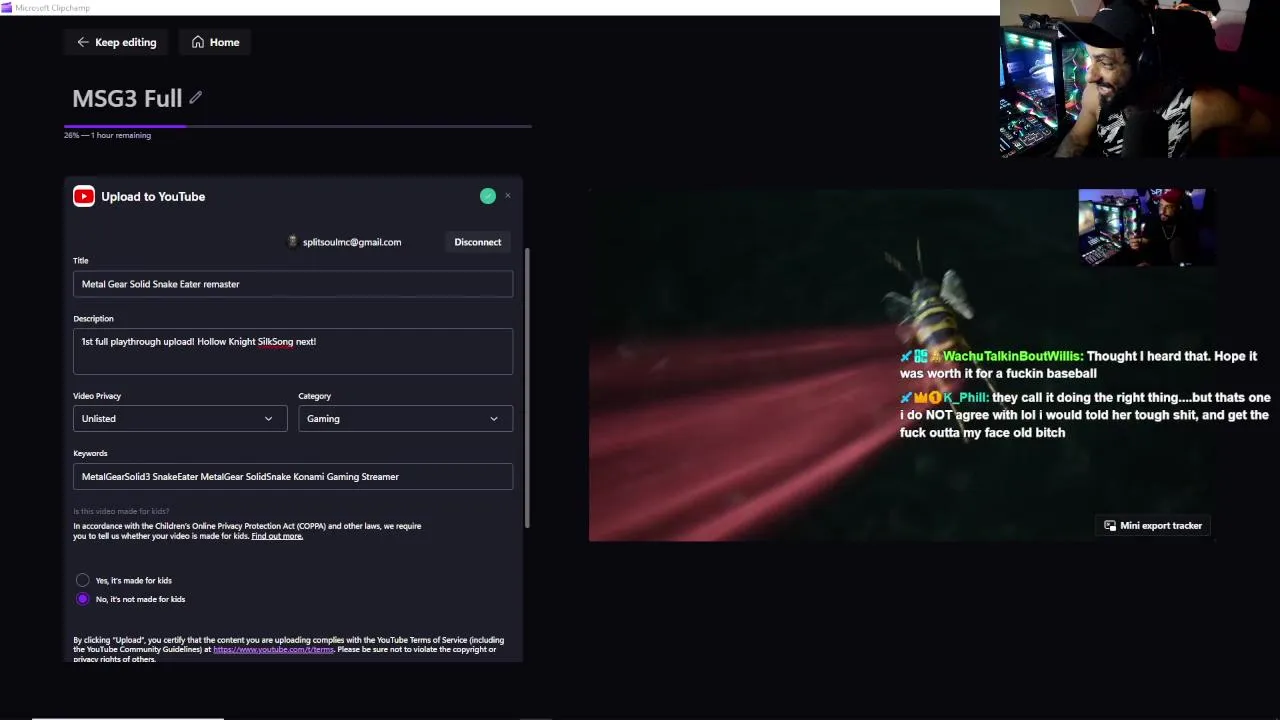Viewport: 1280px width, 720px height.
Task: Close the Upload to YouTube panel
Action: coord(508,196)
